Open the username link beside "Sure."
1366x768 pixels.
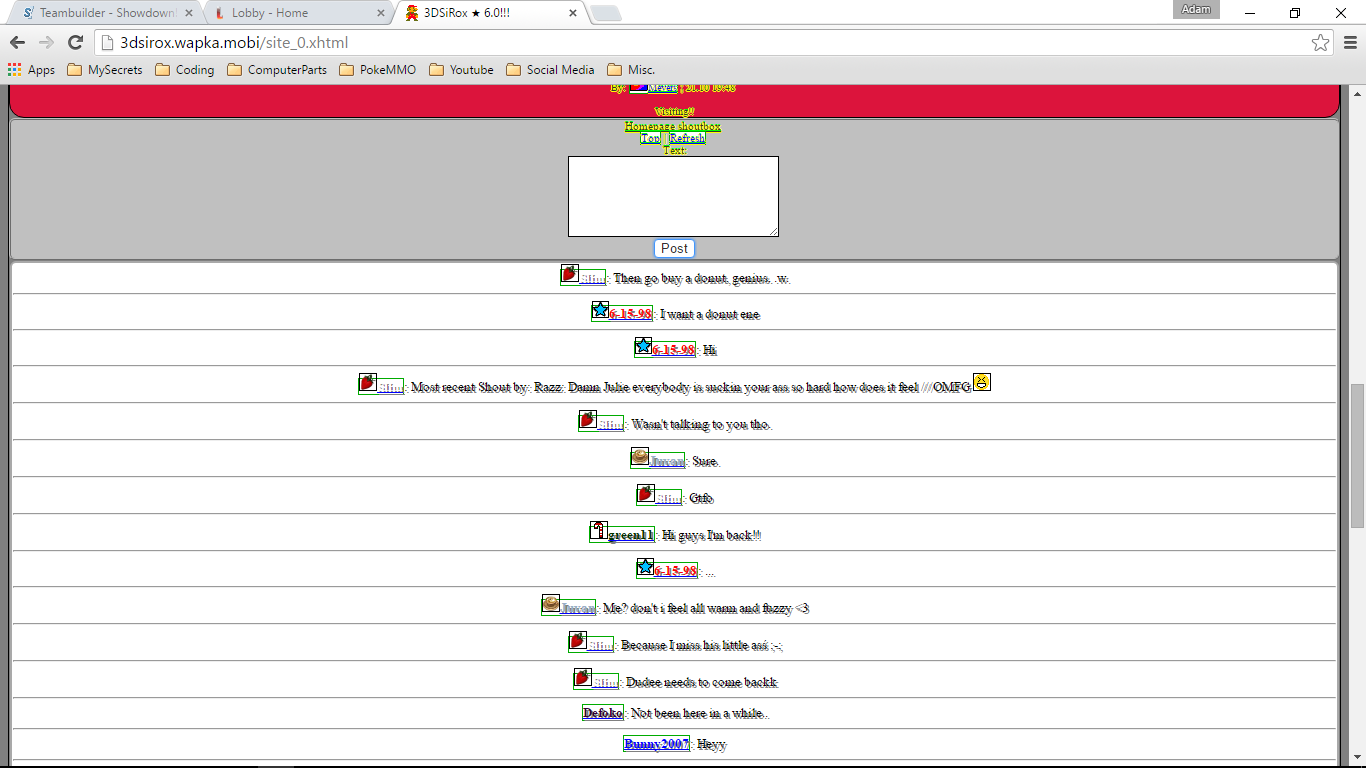click(x=667, y=462)
